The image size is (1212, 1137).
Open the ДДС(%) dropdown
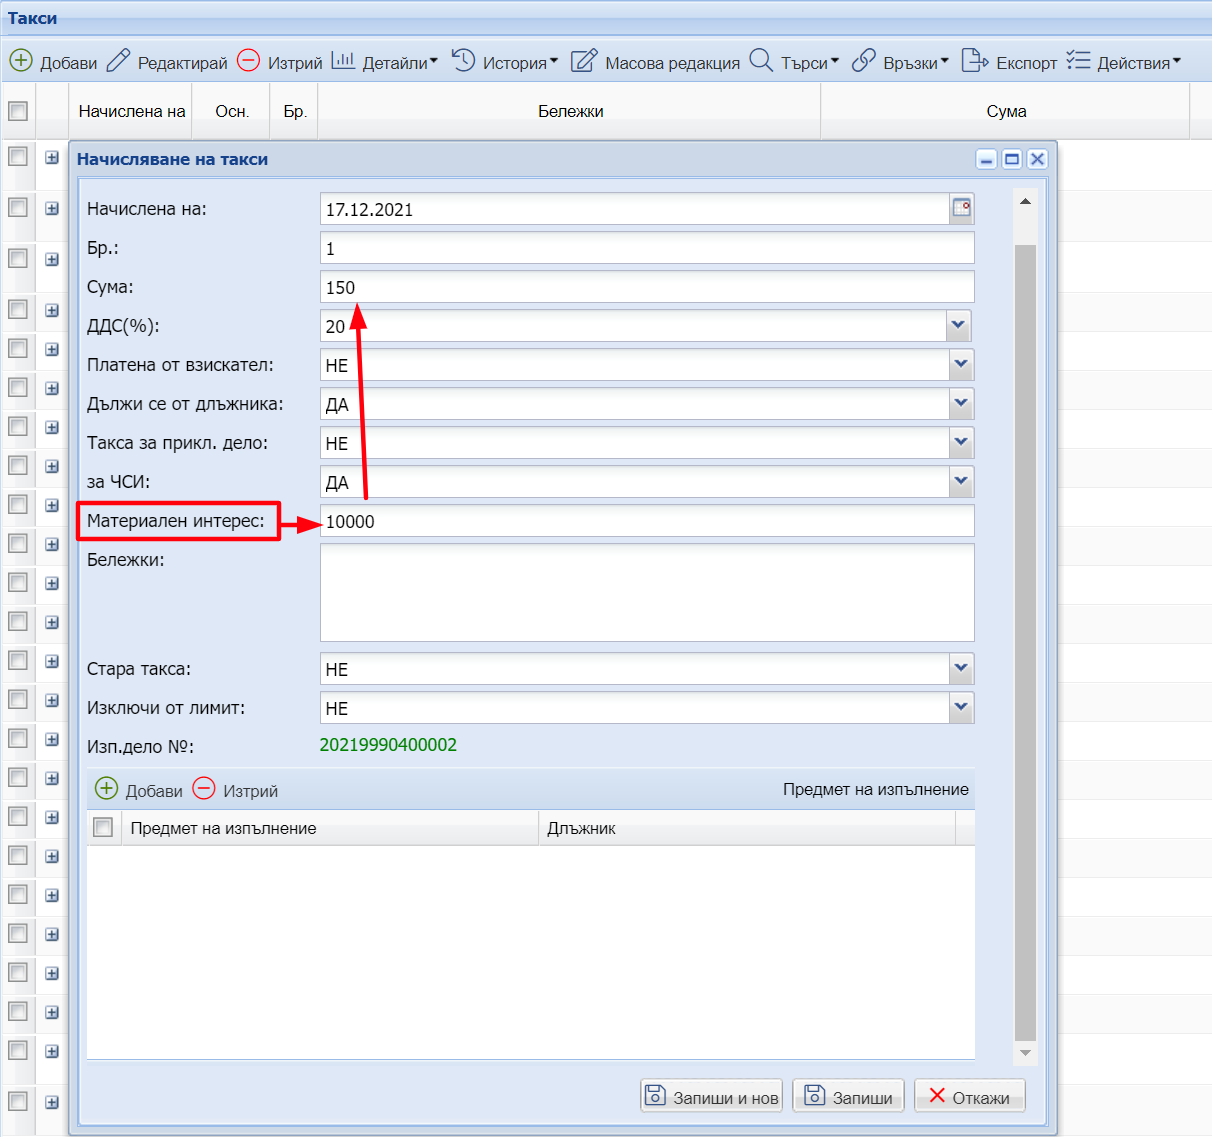tap(958, 325)
